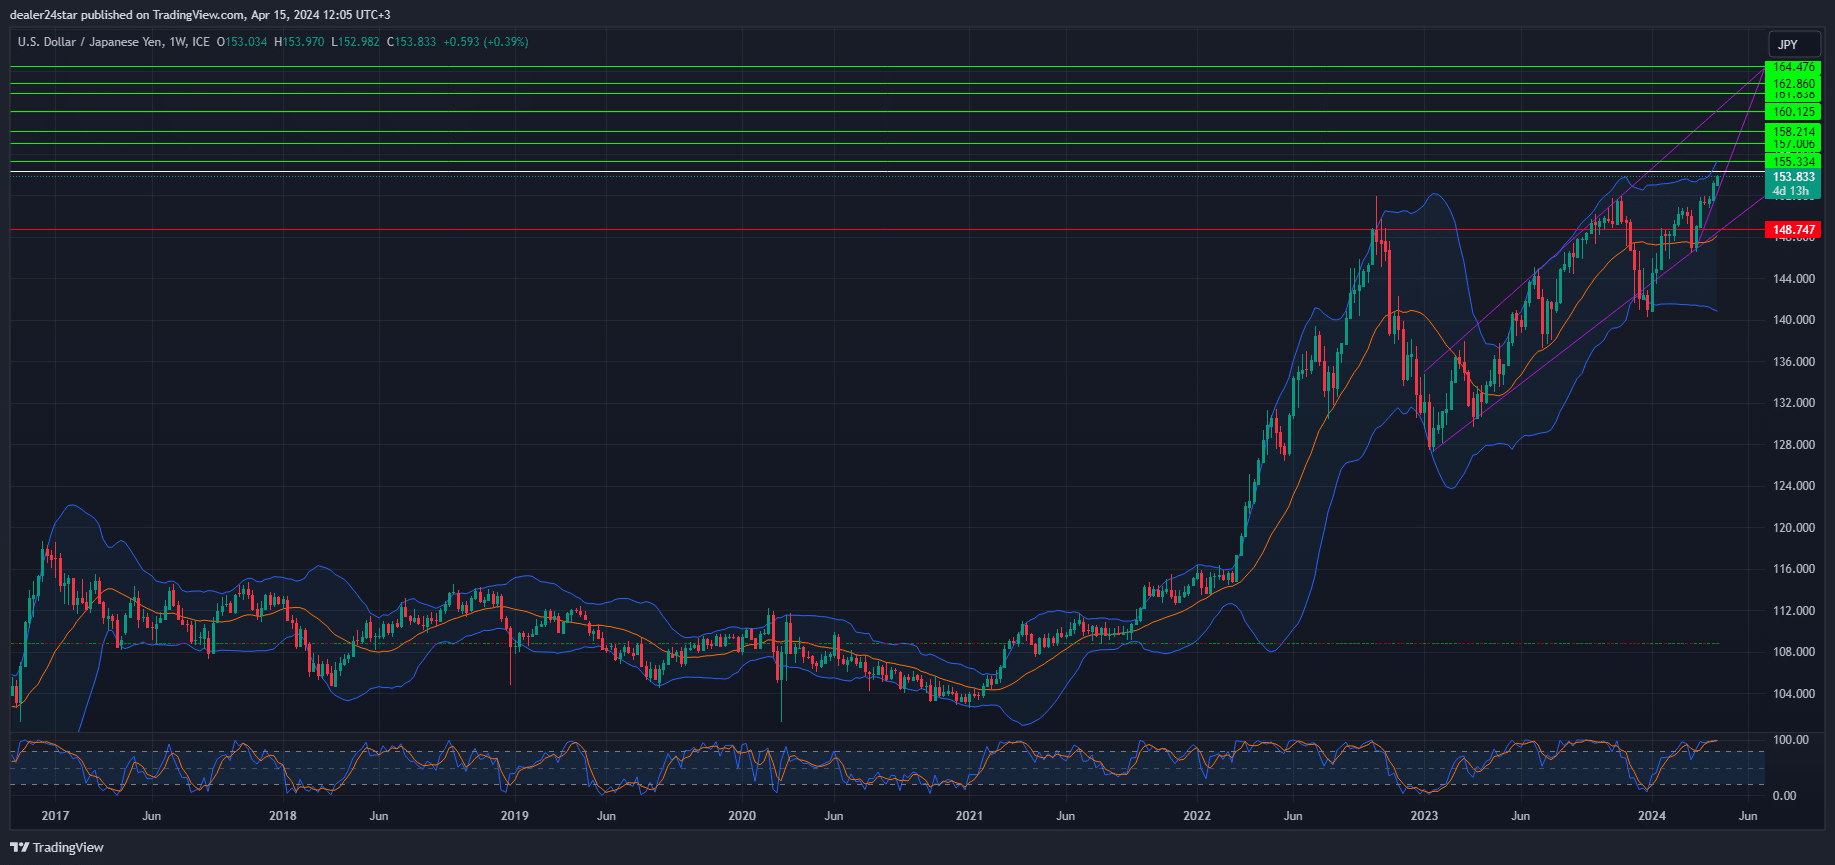
Task: Click 128.000 on the price axis
Action: click(1794, 445)
